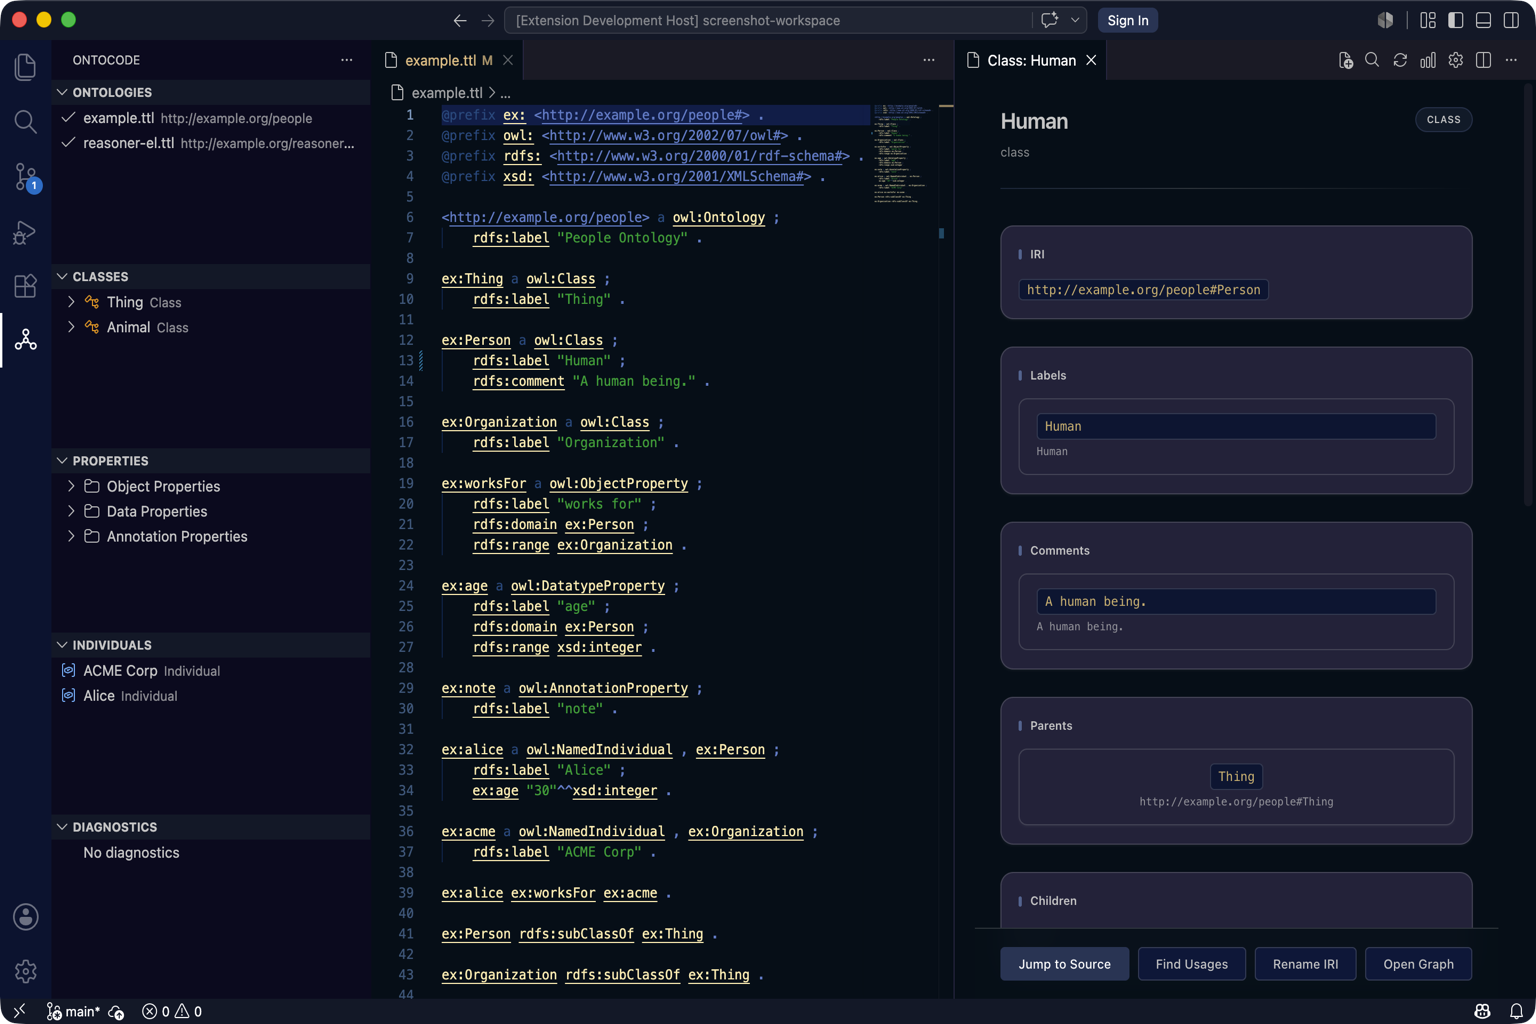Screen dimensions: 1536x1024
Task: Click the Jump to Source button
Action: [x=1064, y=964]
